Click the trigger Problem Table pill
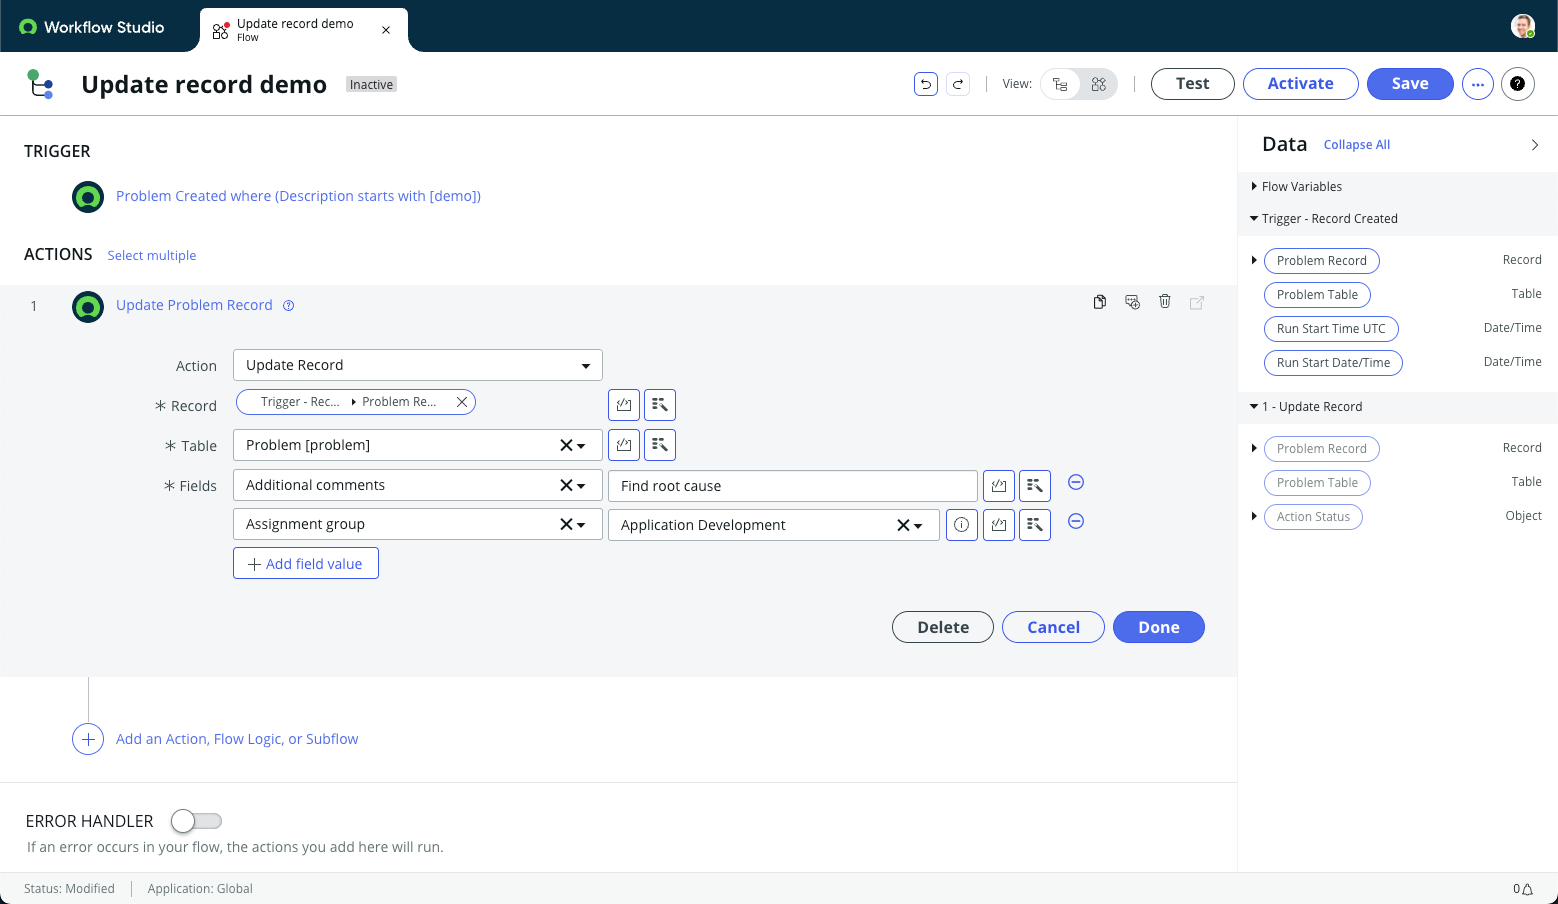Image resolution: width=1558 pixels, height=904 pixels. 1317,295
